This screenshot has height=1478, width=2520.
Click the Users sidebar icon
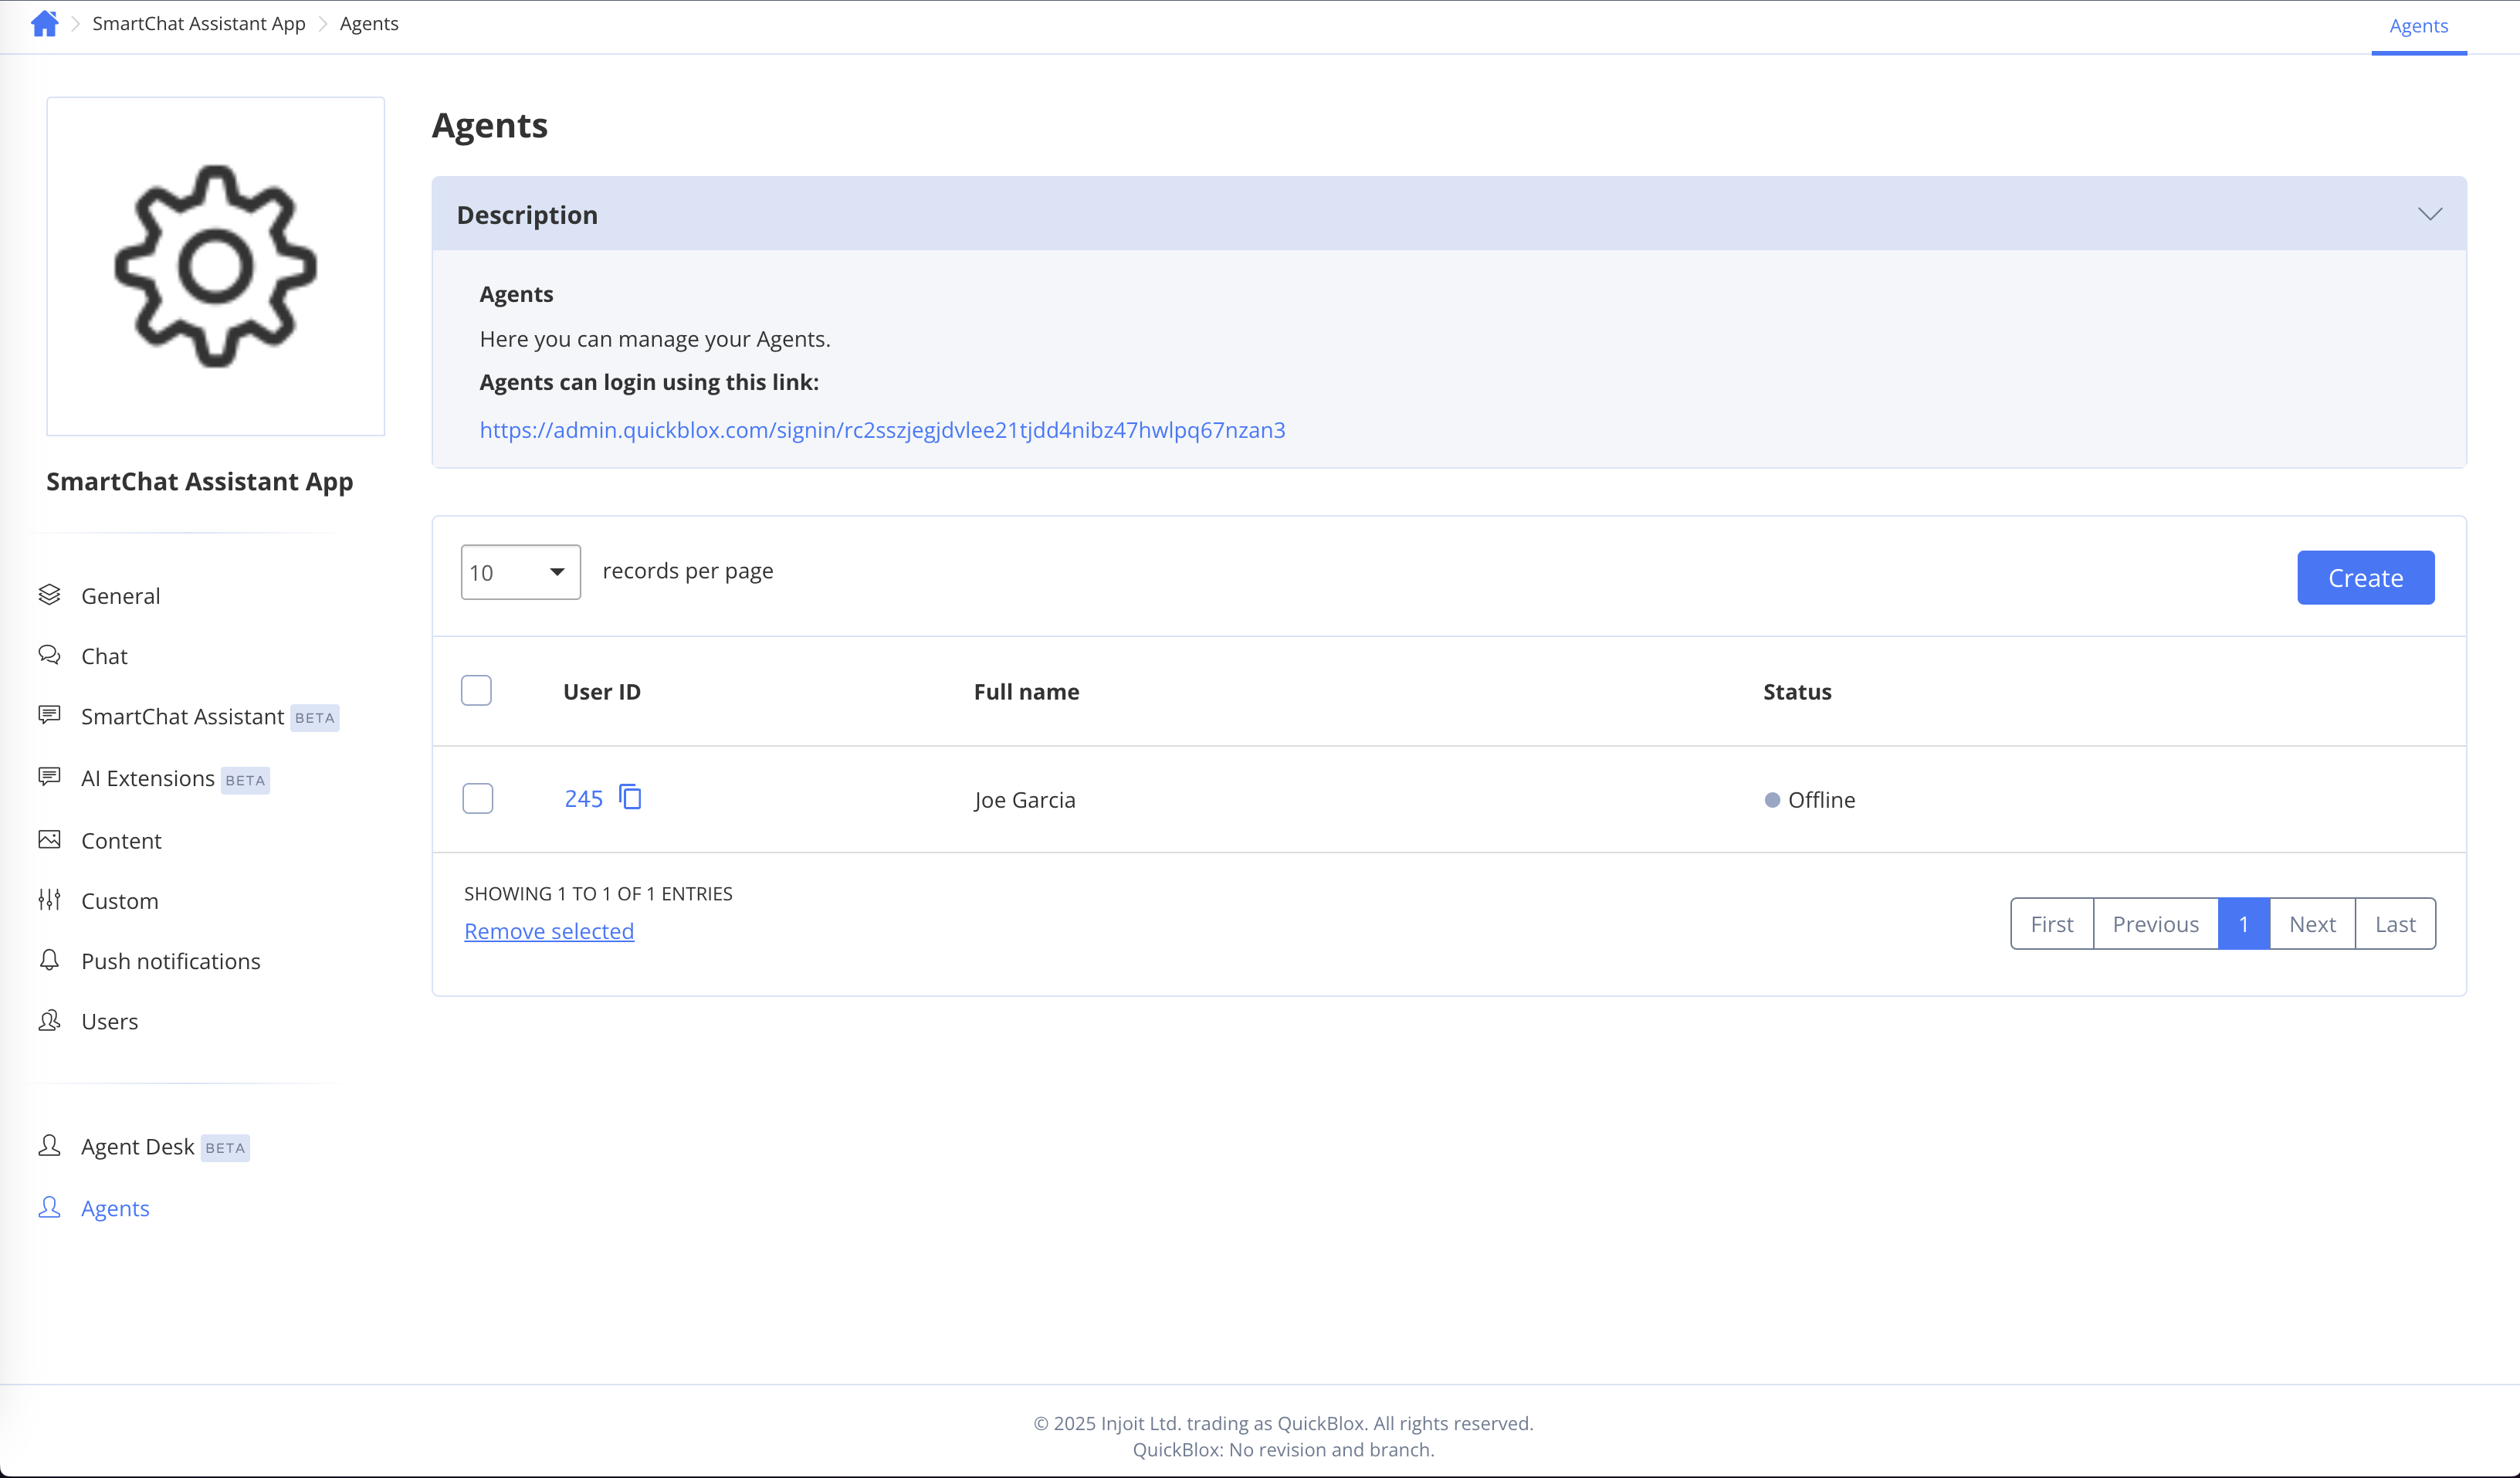pos(49,1020)
